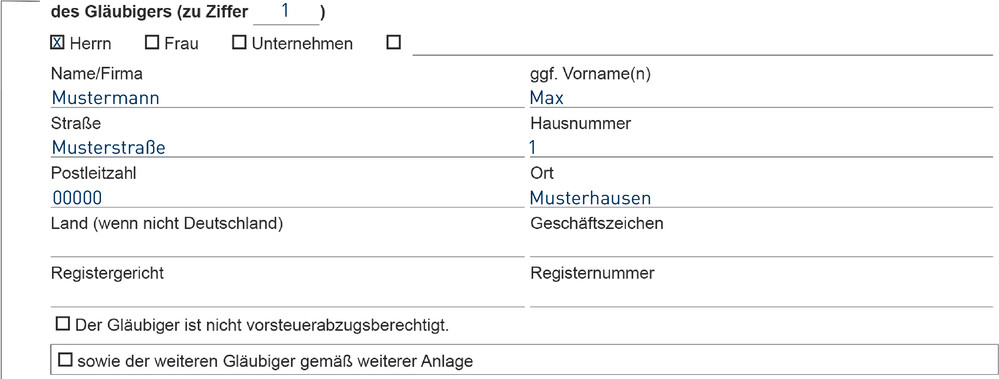Click the 'Land (wenn nicht Deutschland)' label
This screenshot has width=999, height=379.
pyautogui.click(x=166, y=224)
